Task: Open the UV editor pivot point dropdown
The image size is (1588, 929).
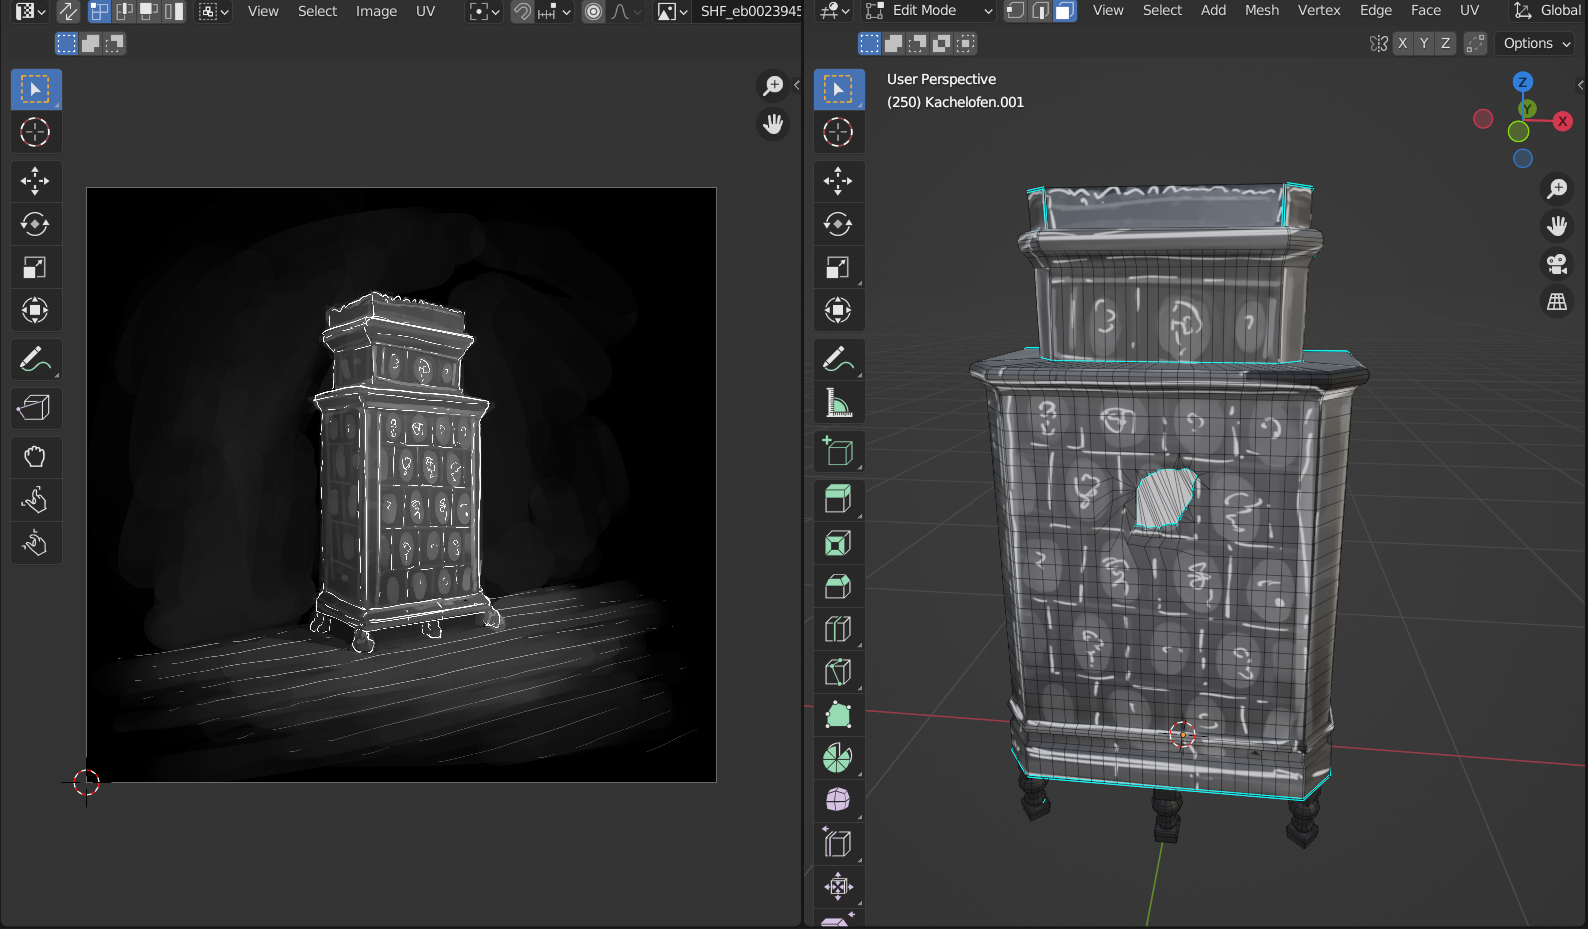Action: point(484,11)
